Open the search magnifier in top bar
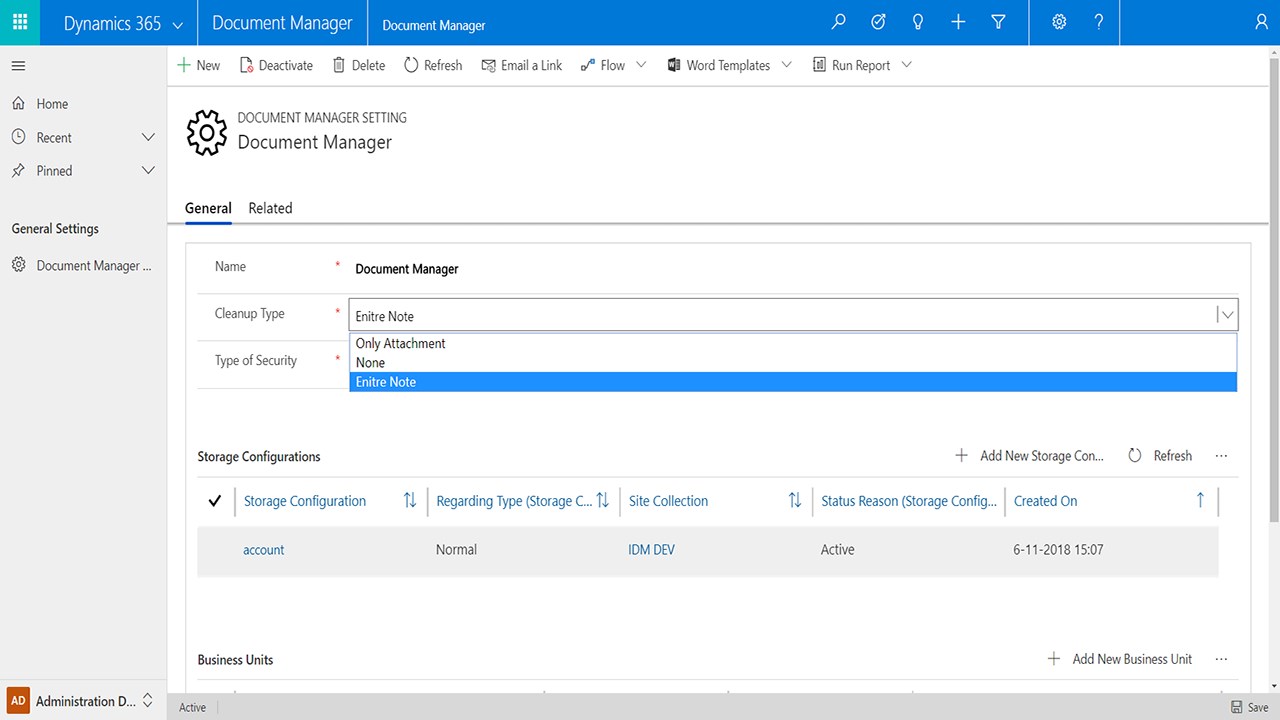The width and height of the screenshot is (1280, 720). point(839,22)
